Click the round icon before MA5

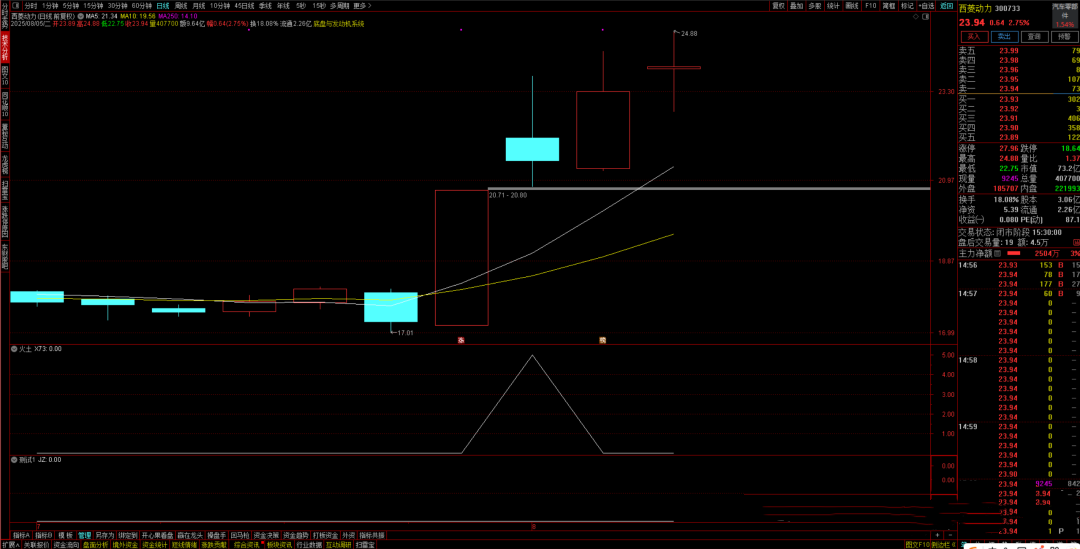click(x=80, y=16)
